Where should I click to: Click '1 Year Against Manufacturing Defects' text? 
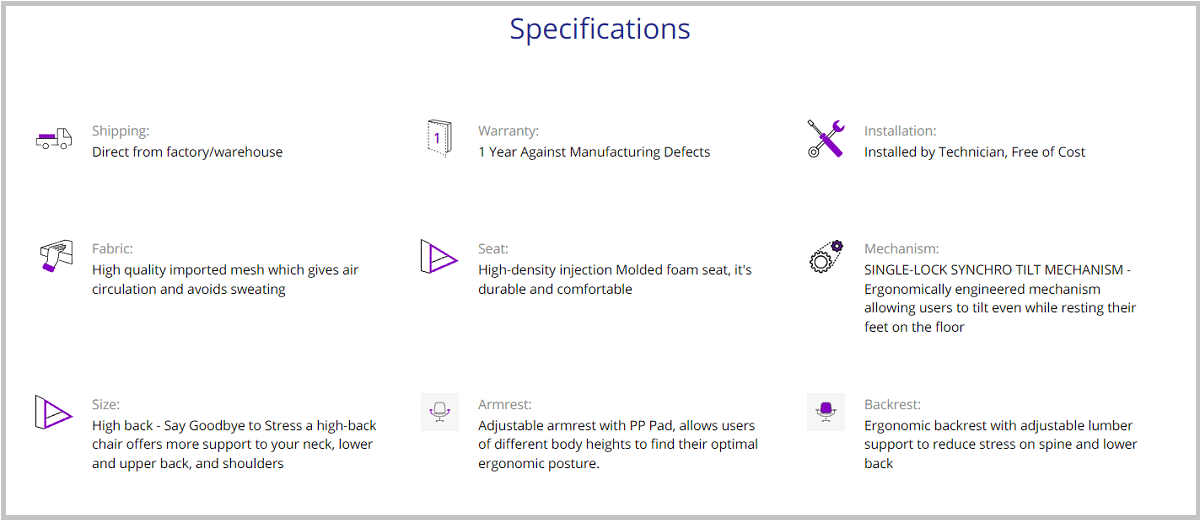594,152
